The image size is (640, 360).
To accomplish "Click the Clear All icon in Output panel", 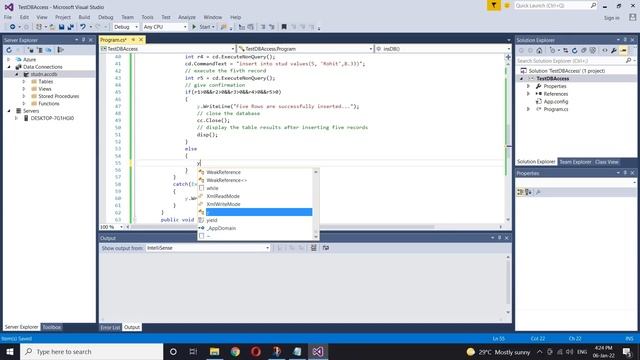I will tap(313, 248).
